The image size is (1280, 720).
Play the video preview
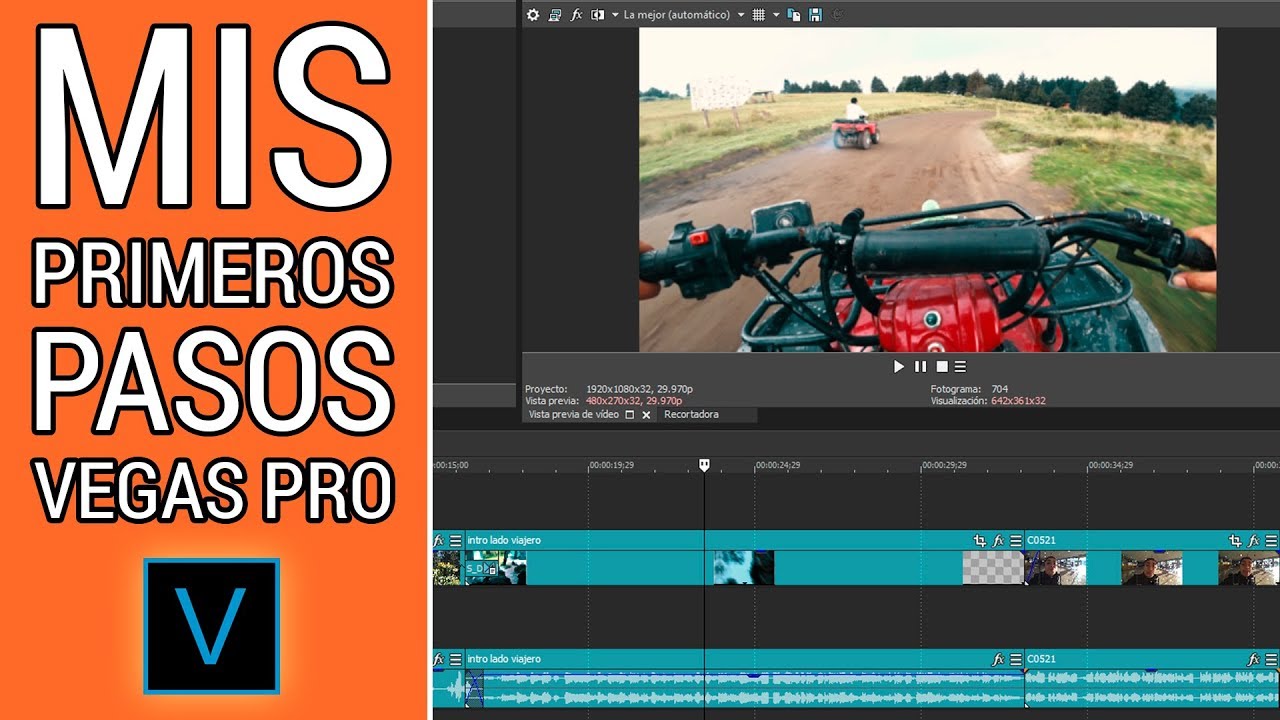(x=899, y=367)
